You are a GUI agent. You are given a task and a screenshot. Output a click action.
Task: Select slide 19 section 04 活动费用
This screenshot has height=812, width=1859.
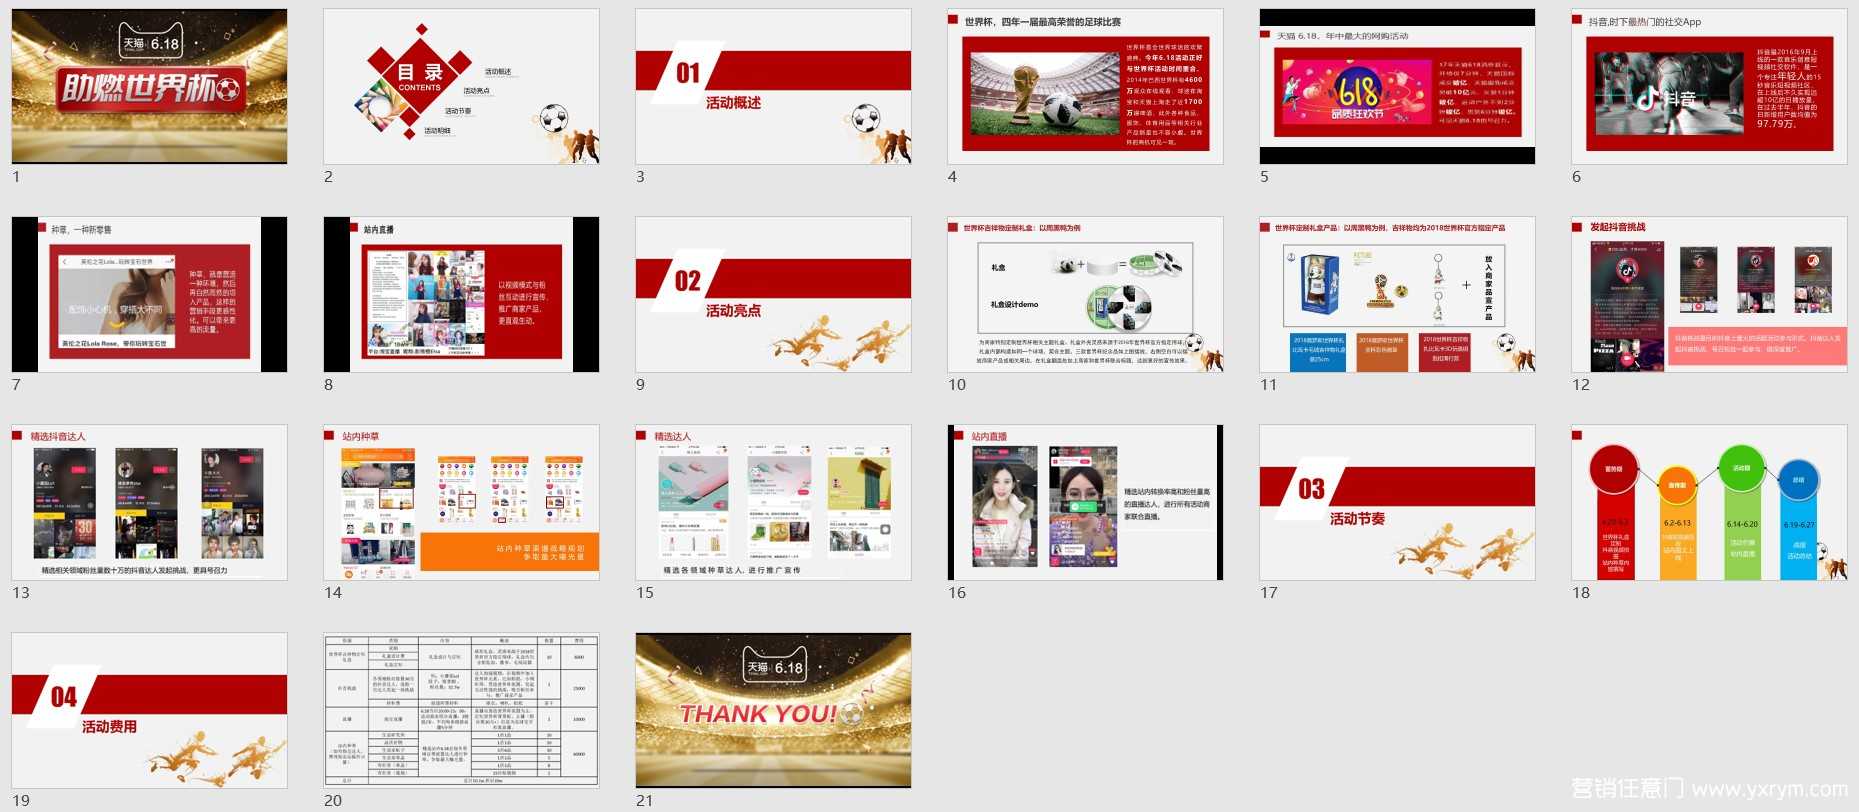(149, 710)
